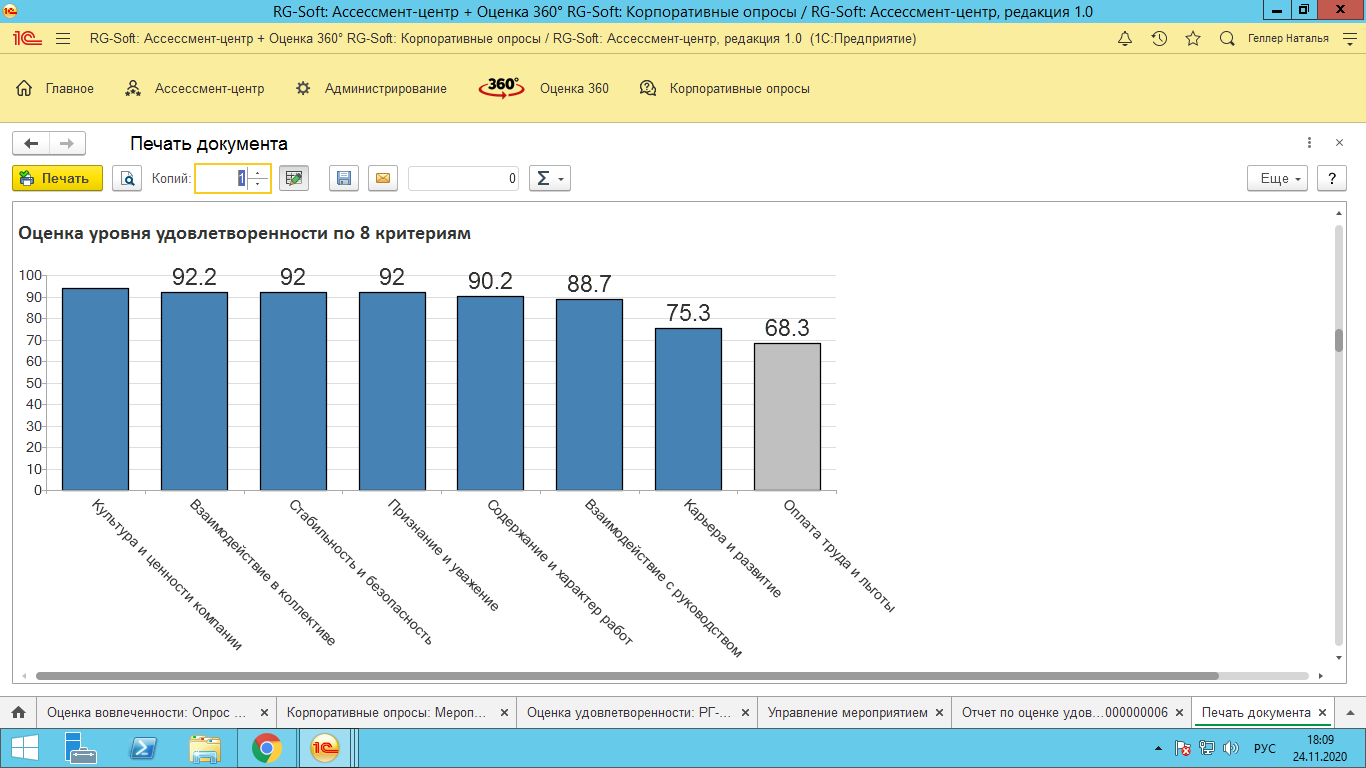Open the Оценка 360 section

[543, 88]
